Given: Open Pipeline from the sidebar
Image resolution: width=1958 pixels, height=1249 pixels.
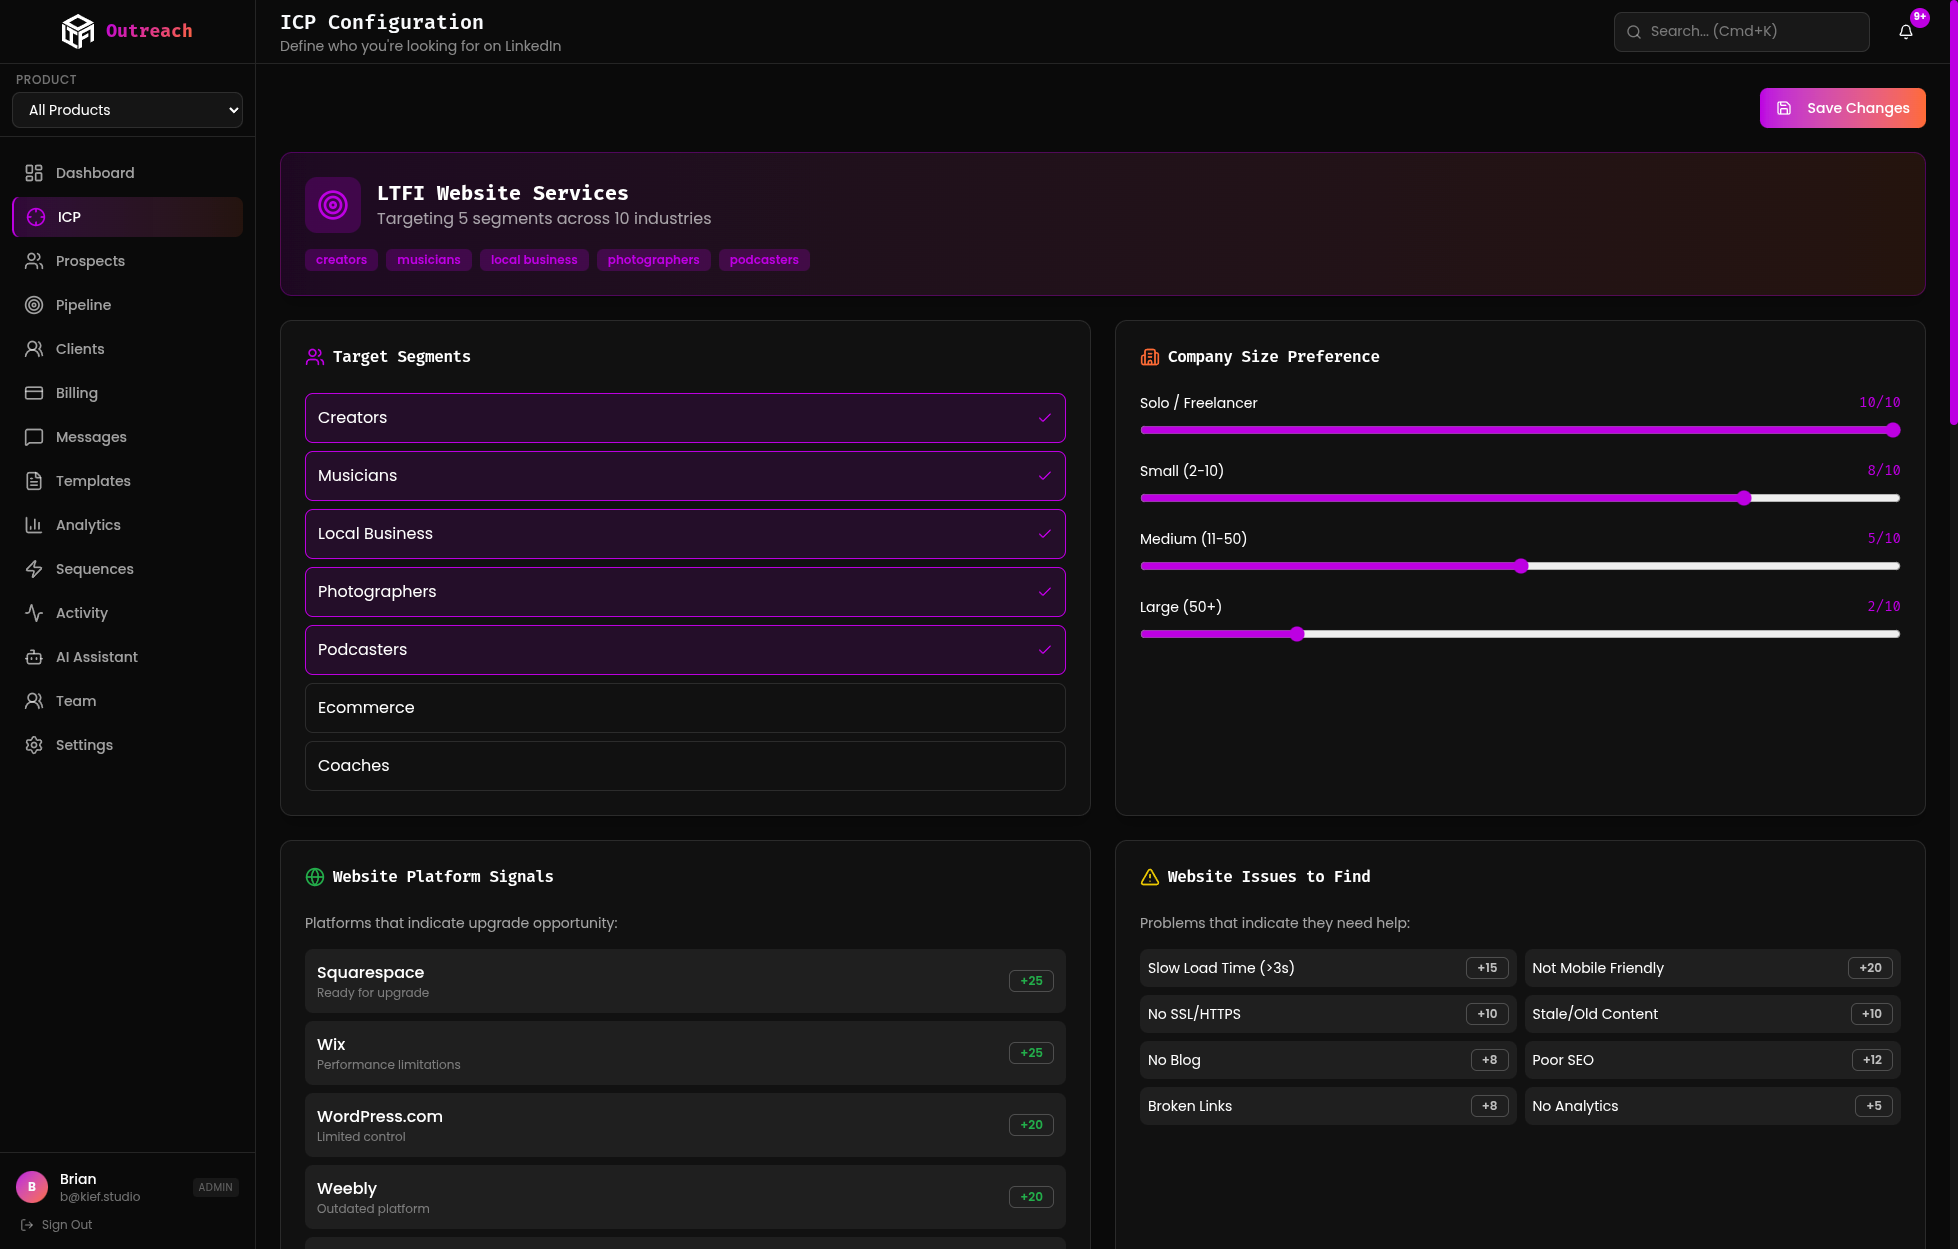Looking at the screenshot, I should (x=83, y=305).
